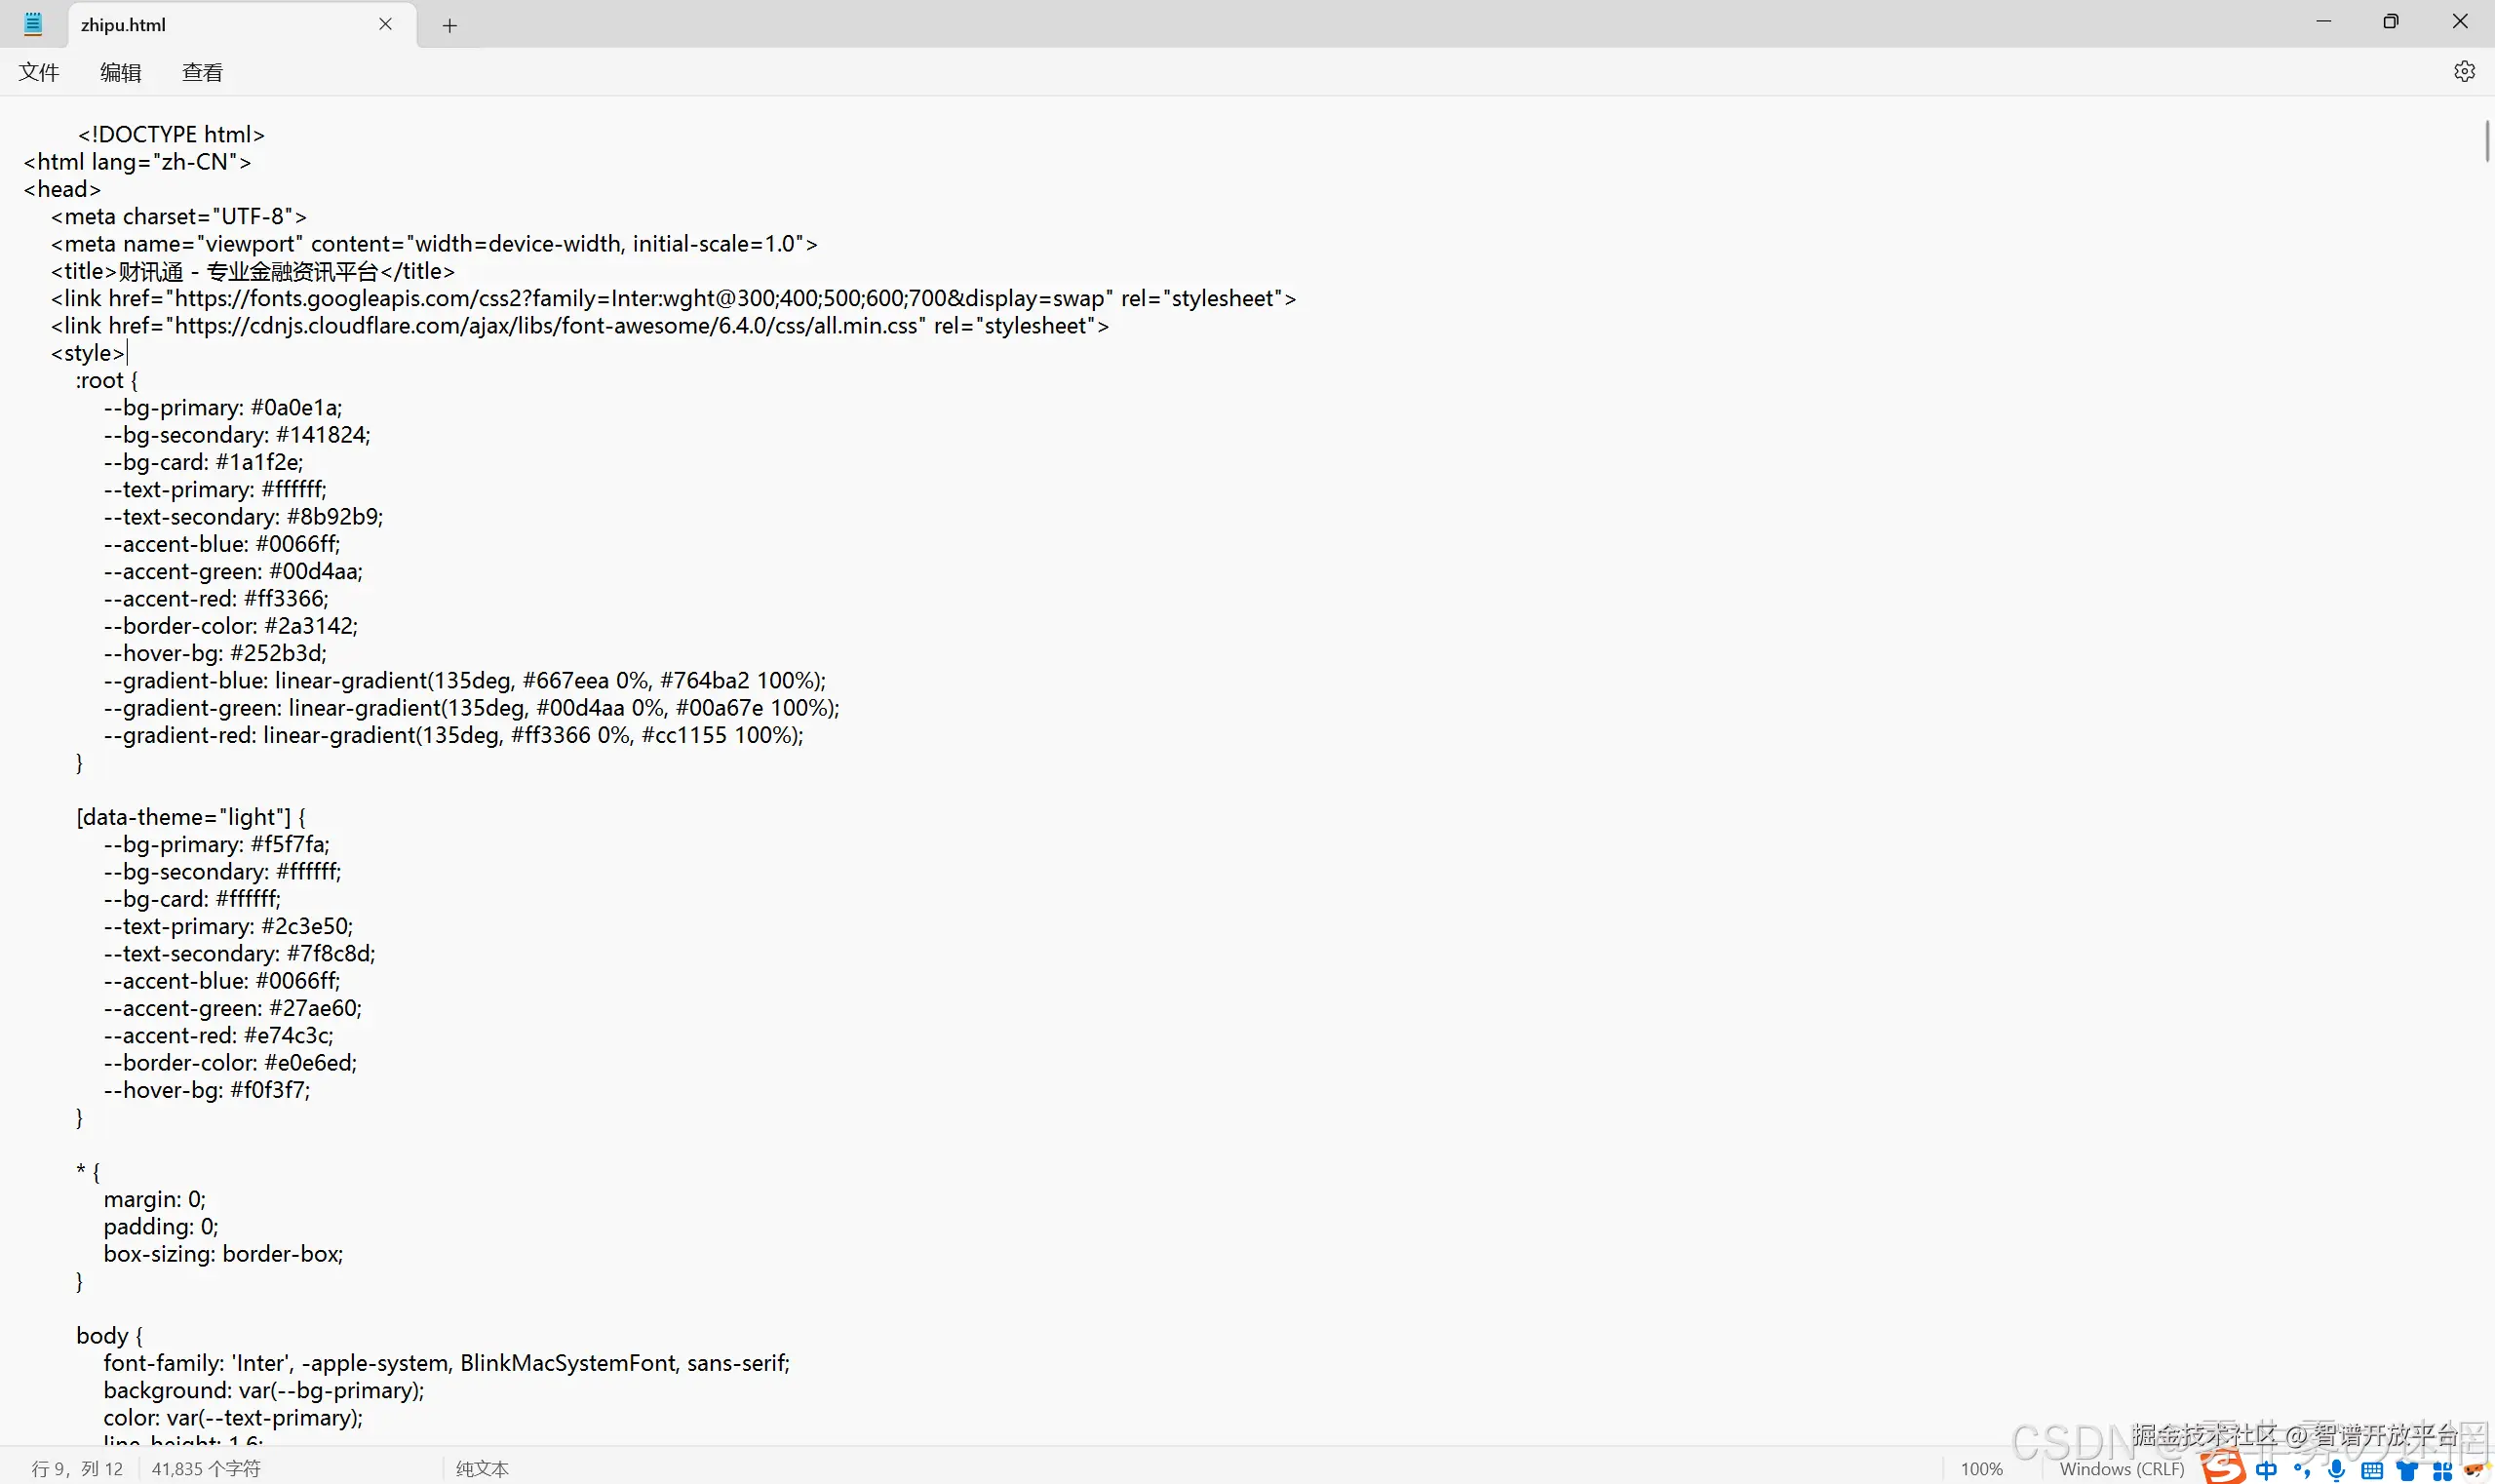
Task: Open Sogou toolbox grid icon
Action: pyautogui.click(x=2442, y=1471)
